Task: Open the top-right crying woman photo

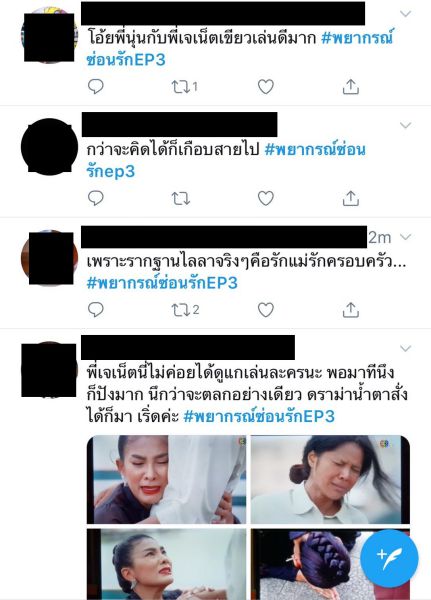Action: (x=330, y=479)
